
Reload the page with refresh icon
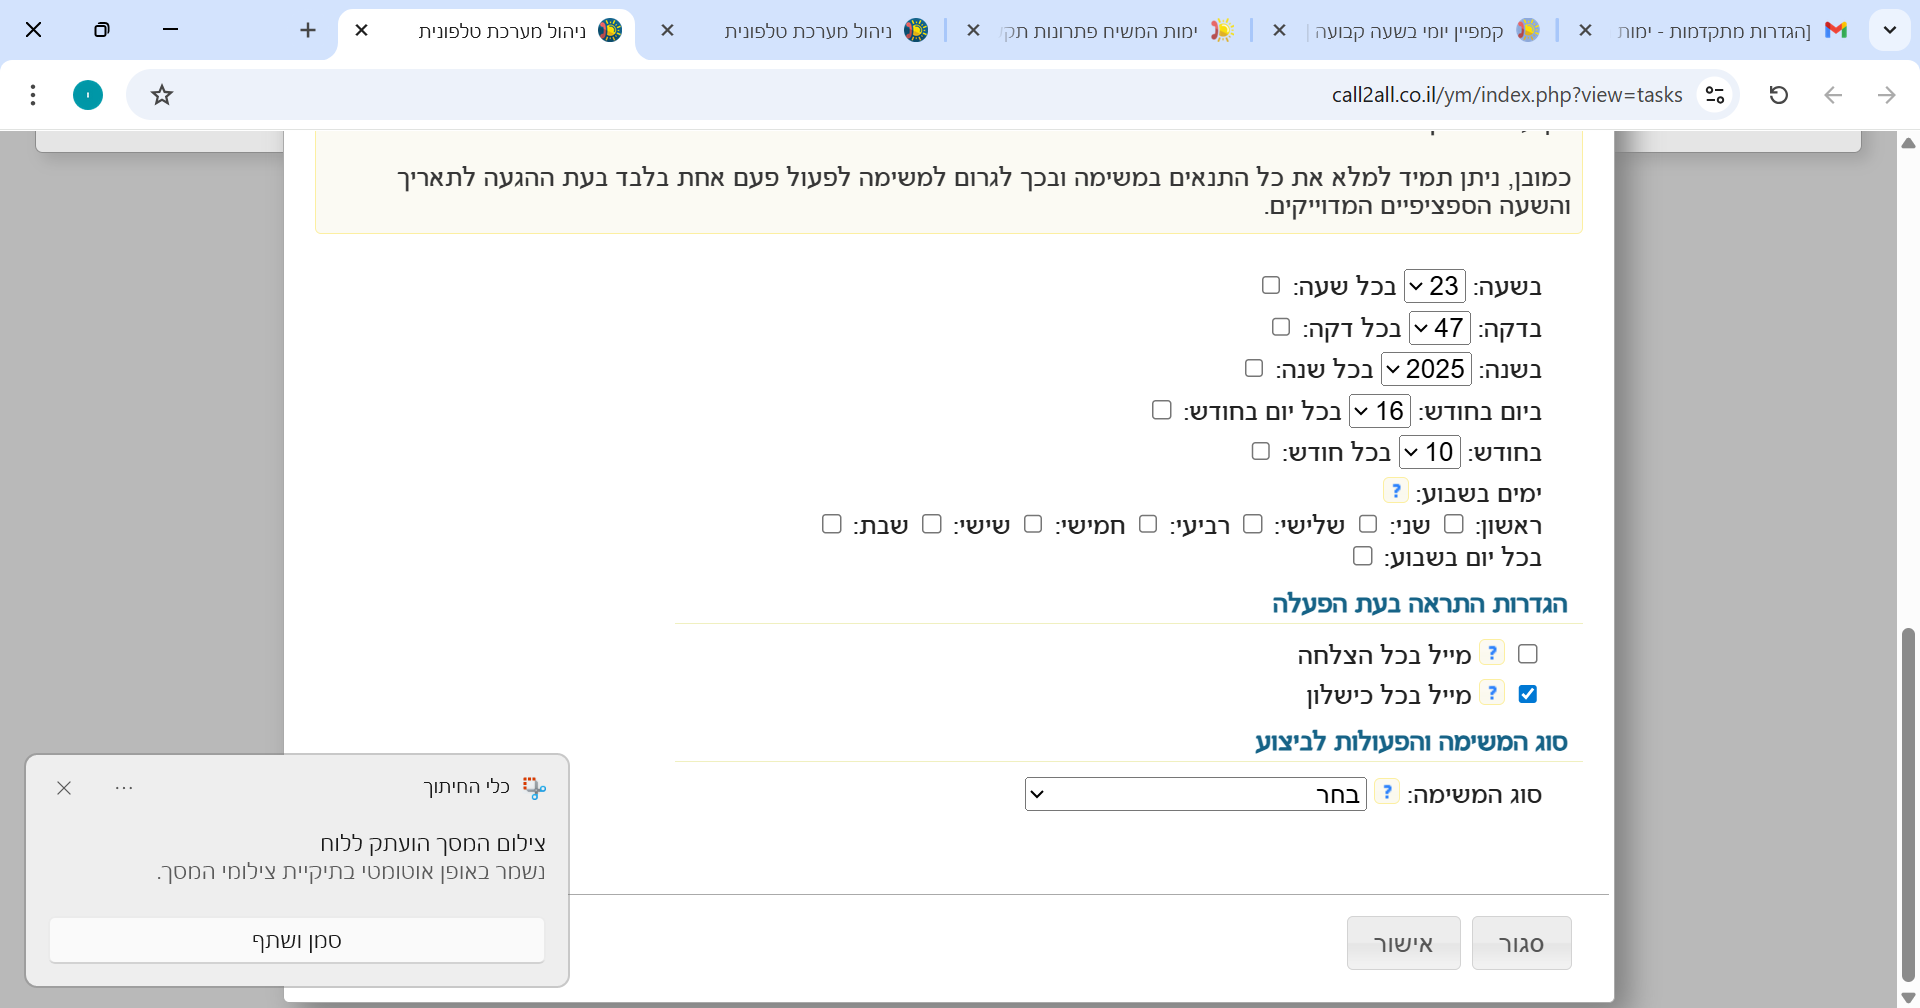pos(1778,95)
